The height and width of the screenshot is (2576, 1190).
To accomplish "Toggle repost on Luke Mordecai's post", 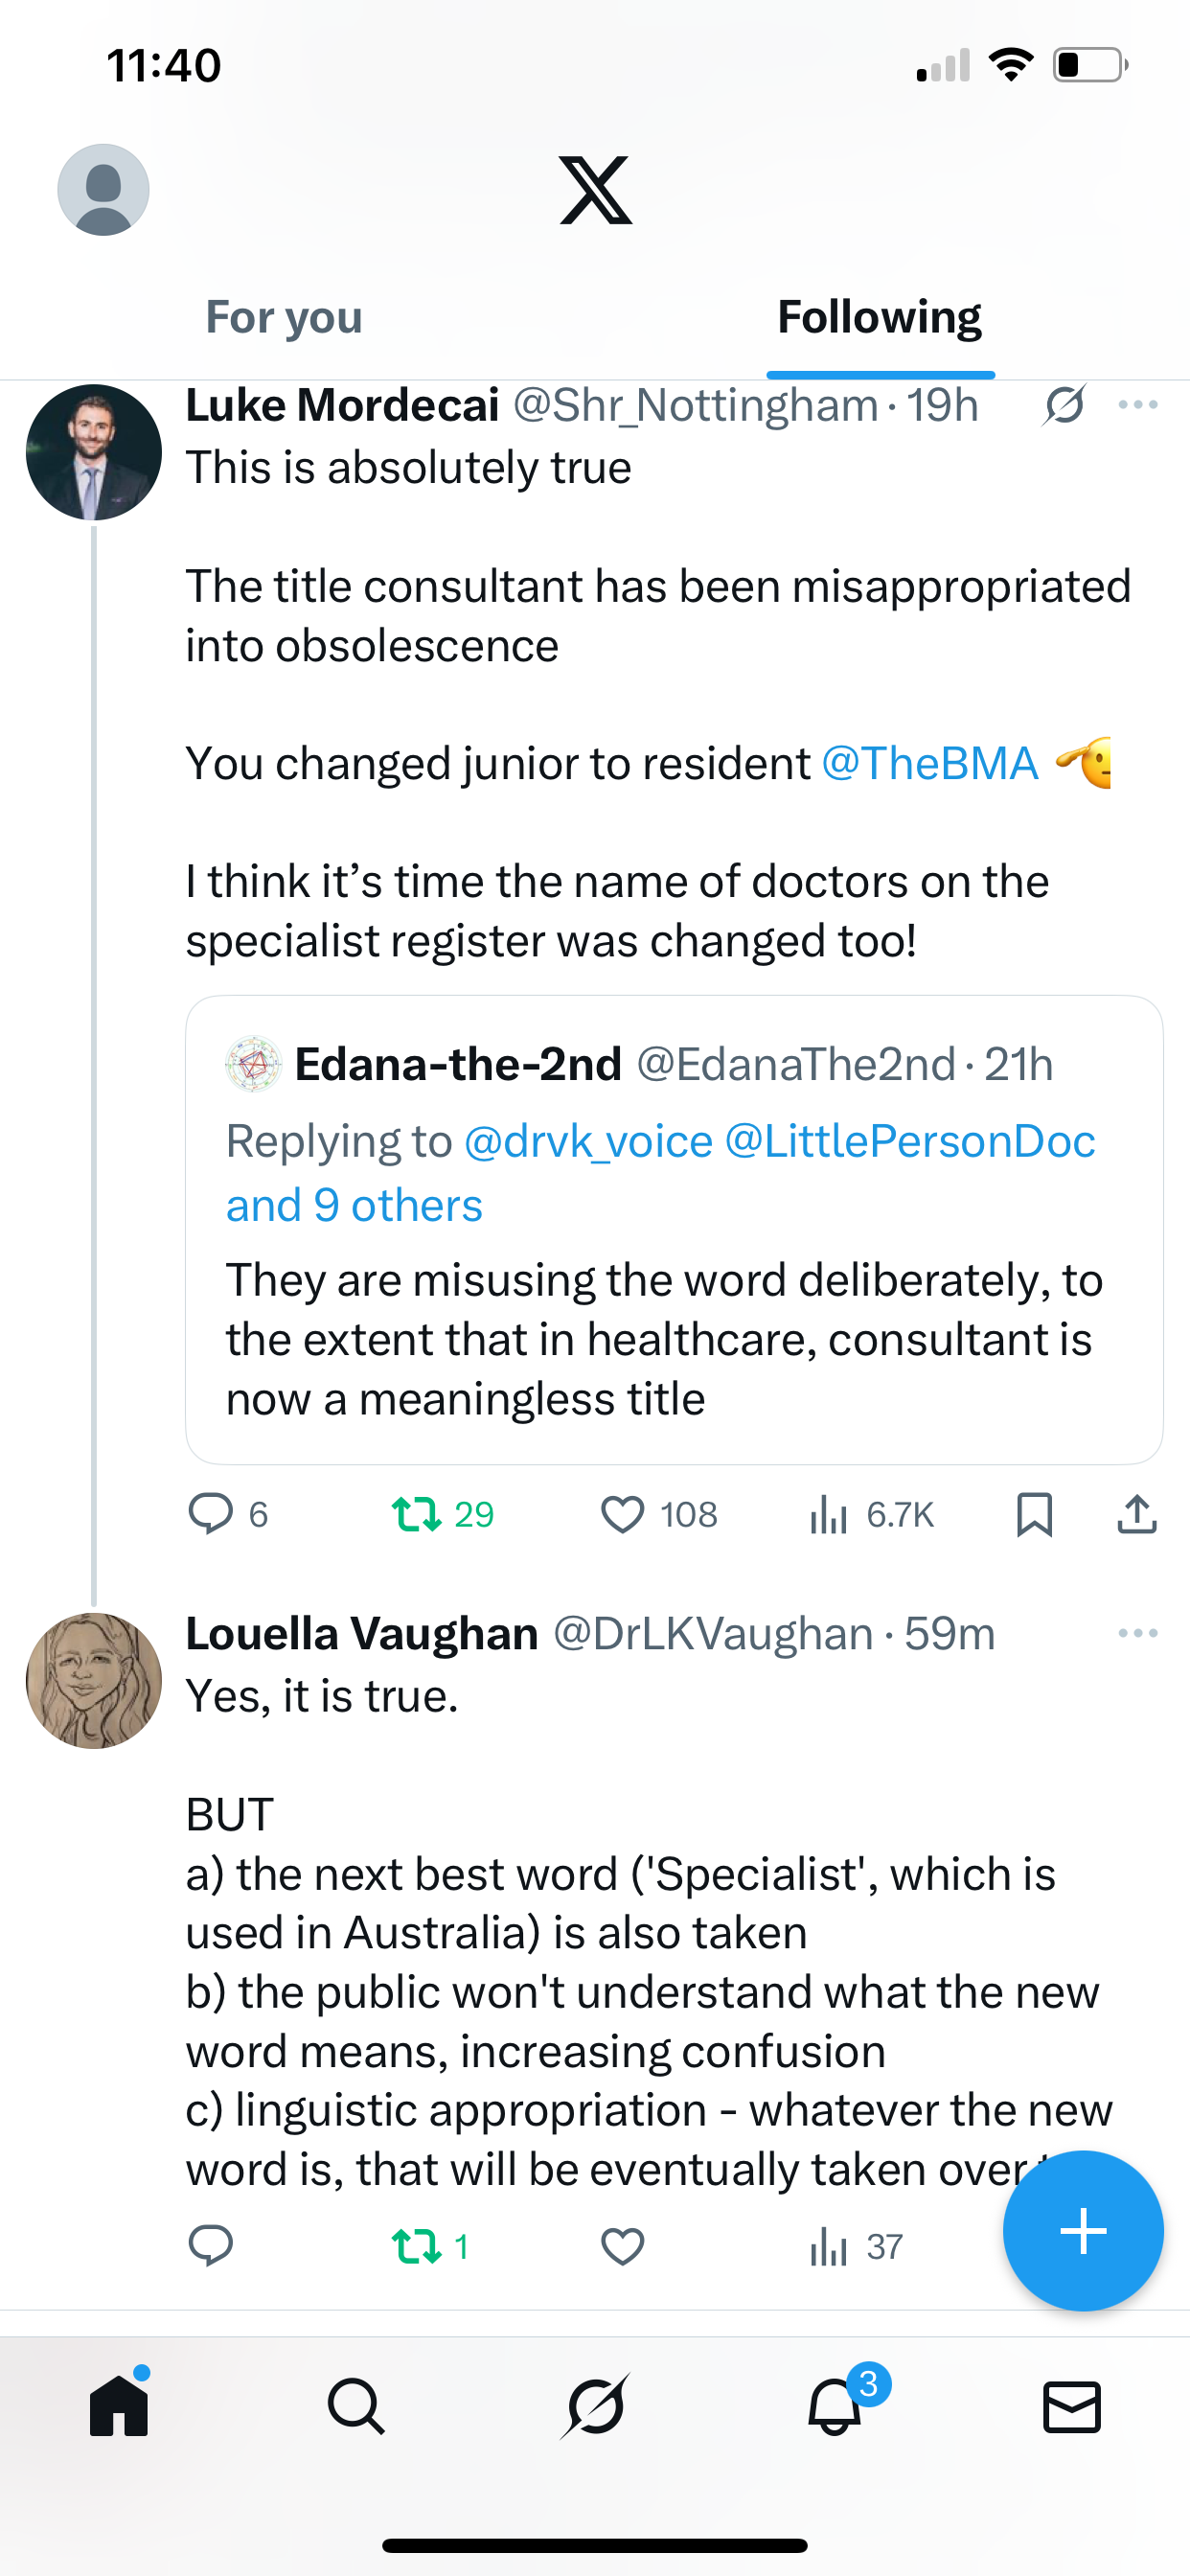I will pos(418,1514).
